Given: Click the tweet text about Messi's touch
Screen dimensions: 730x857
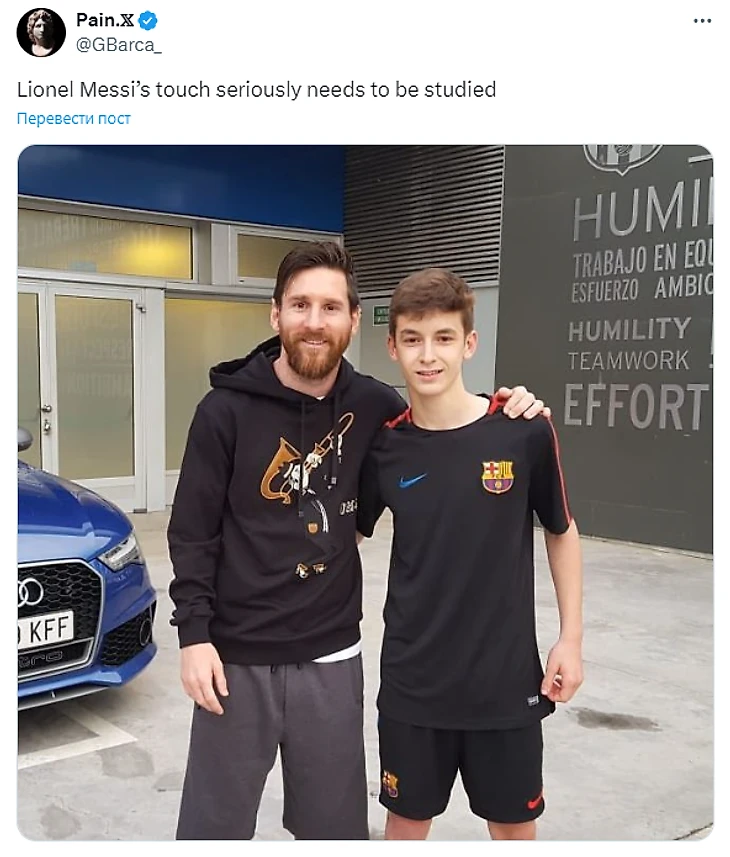Looking at the screenshot, I should pyautogui.click(x=256, y=90).
